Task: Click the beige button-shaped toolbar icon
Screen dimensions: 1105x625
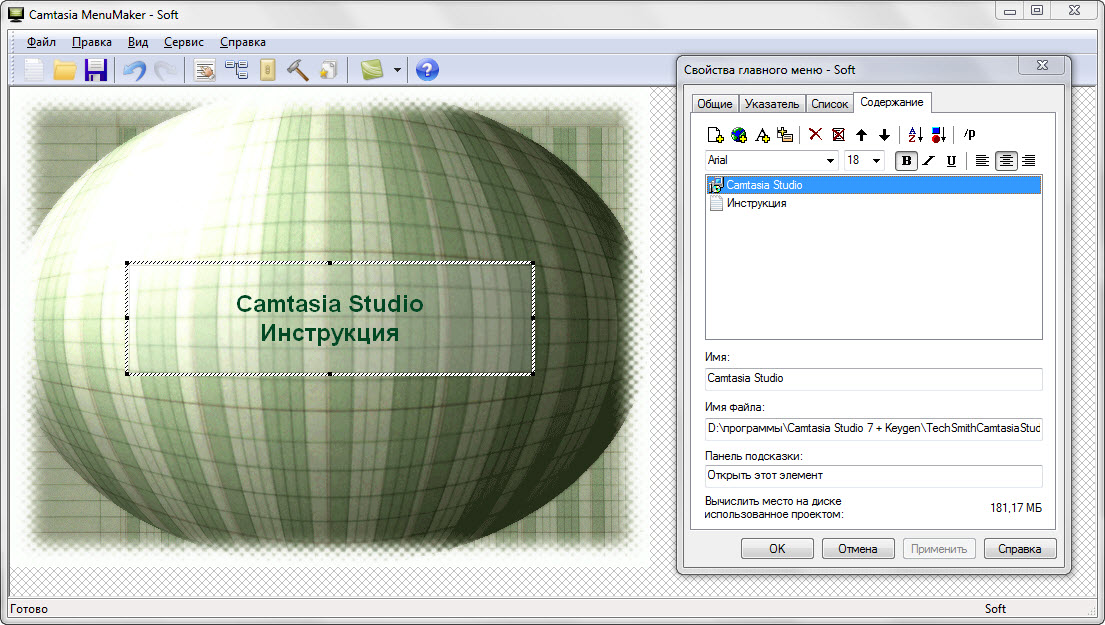Action: click(268, 70)
